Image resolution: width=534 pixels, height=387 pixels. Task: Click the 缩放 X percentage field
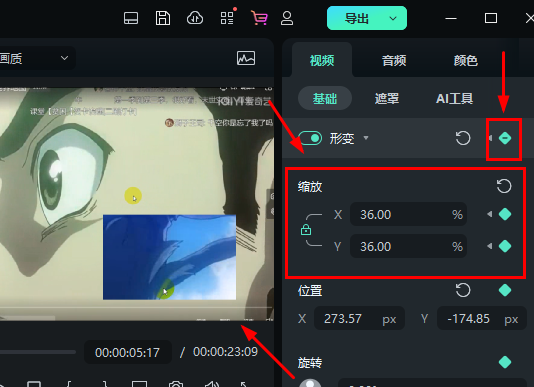[408, 214]
